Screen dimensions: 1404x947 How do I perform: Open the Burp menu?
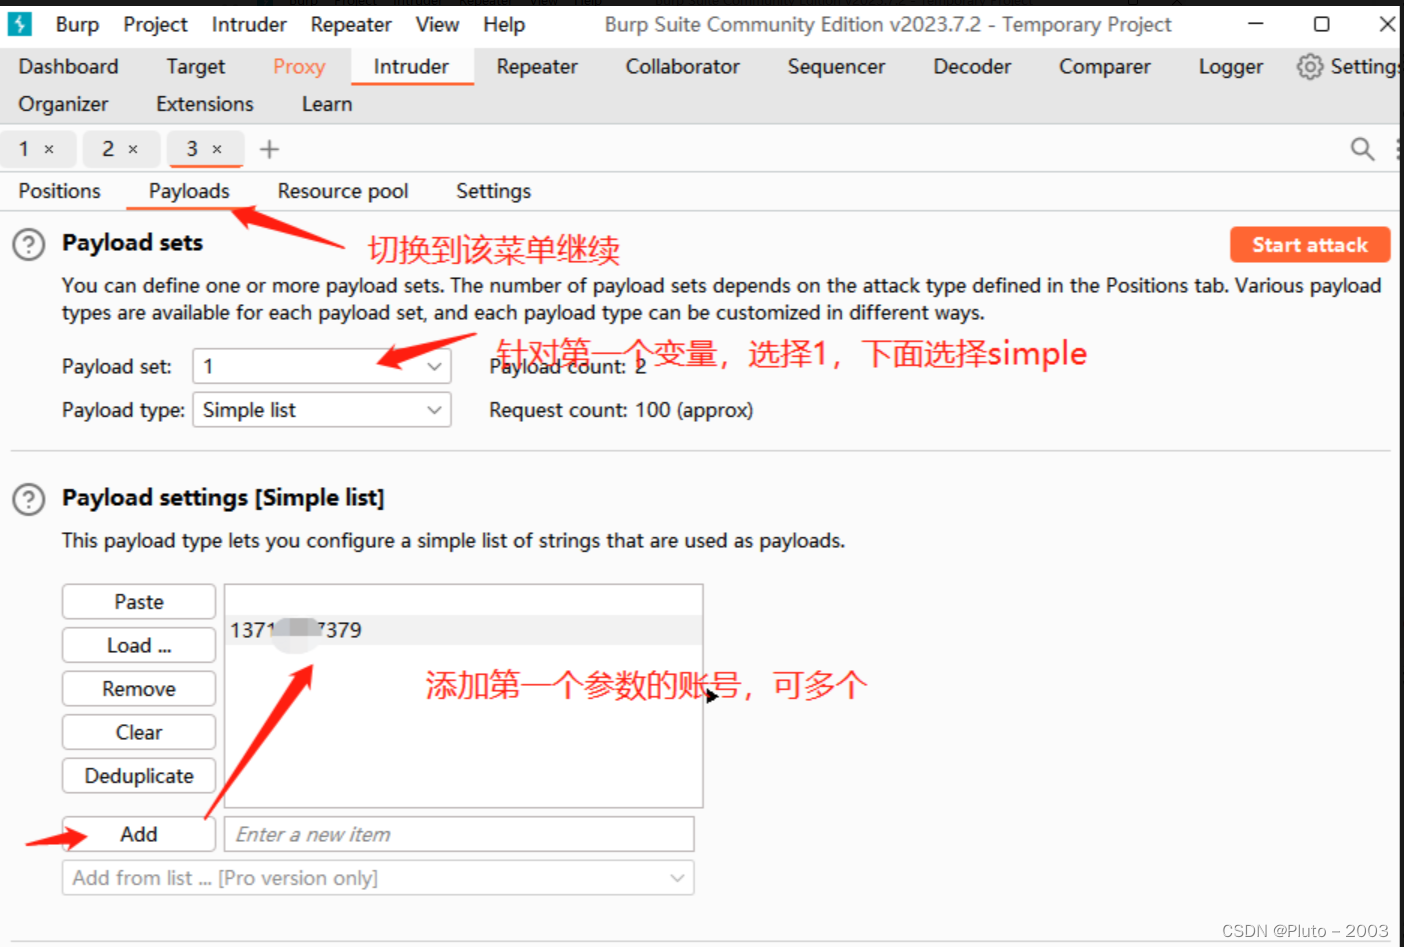(77, 24)
